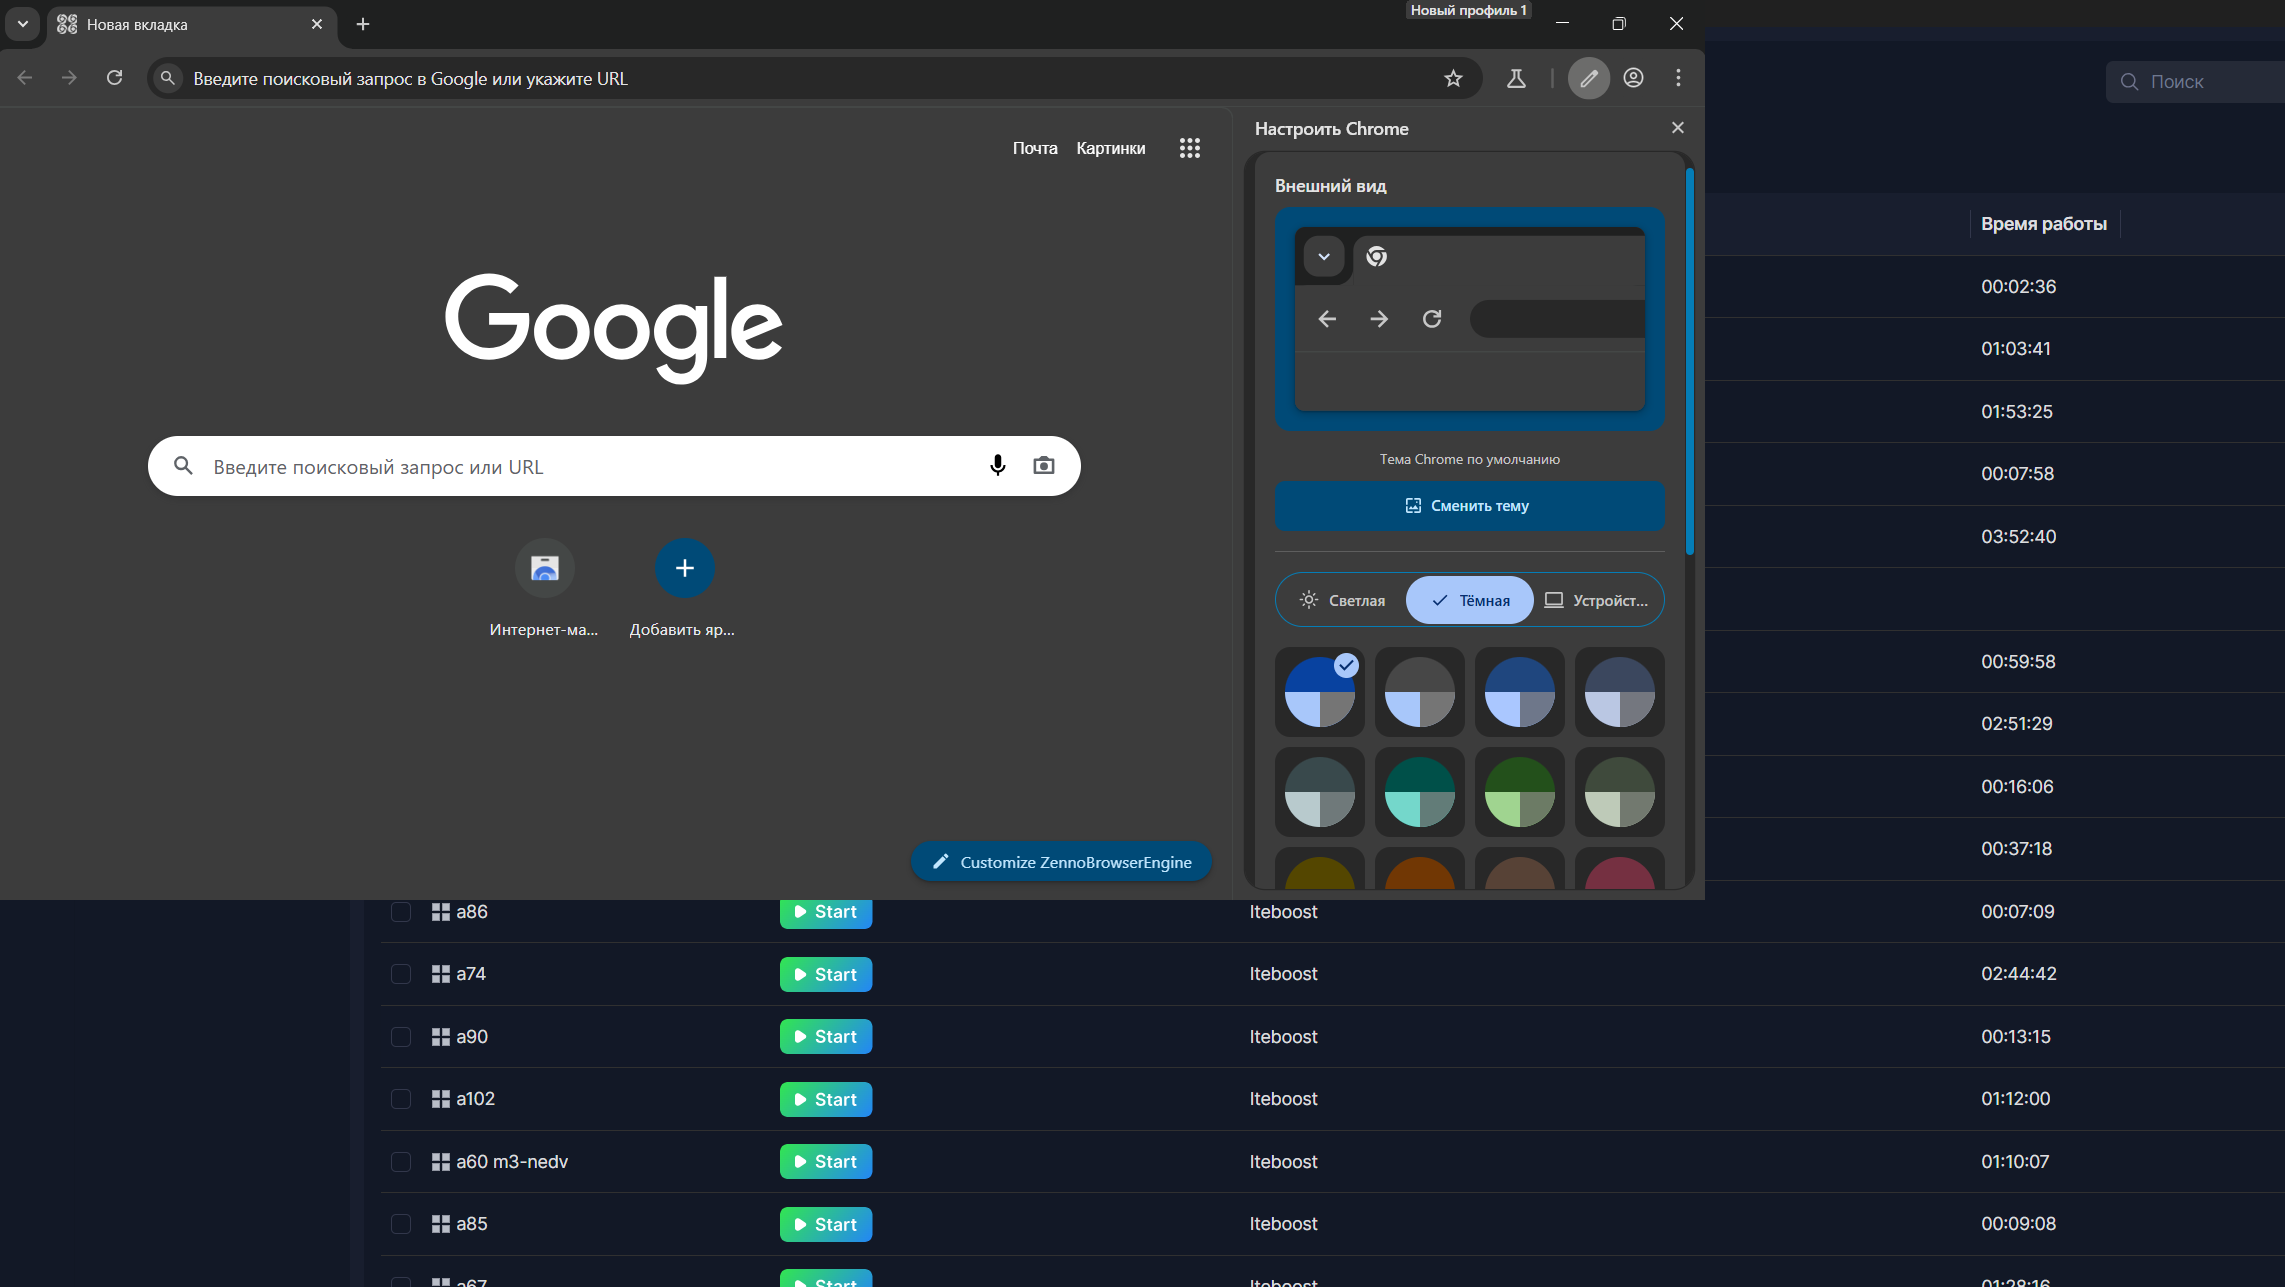Search by image with camera icon
Screen dimensions: 2285x1287
1043,466
